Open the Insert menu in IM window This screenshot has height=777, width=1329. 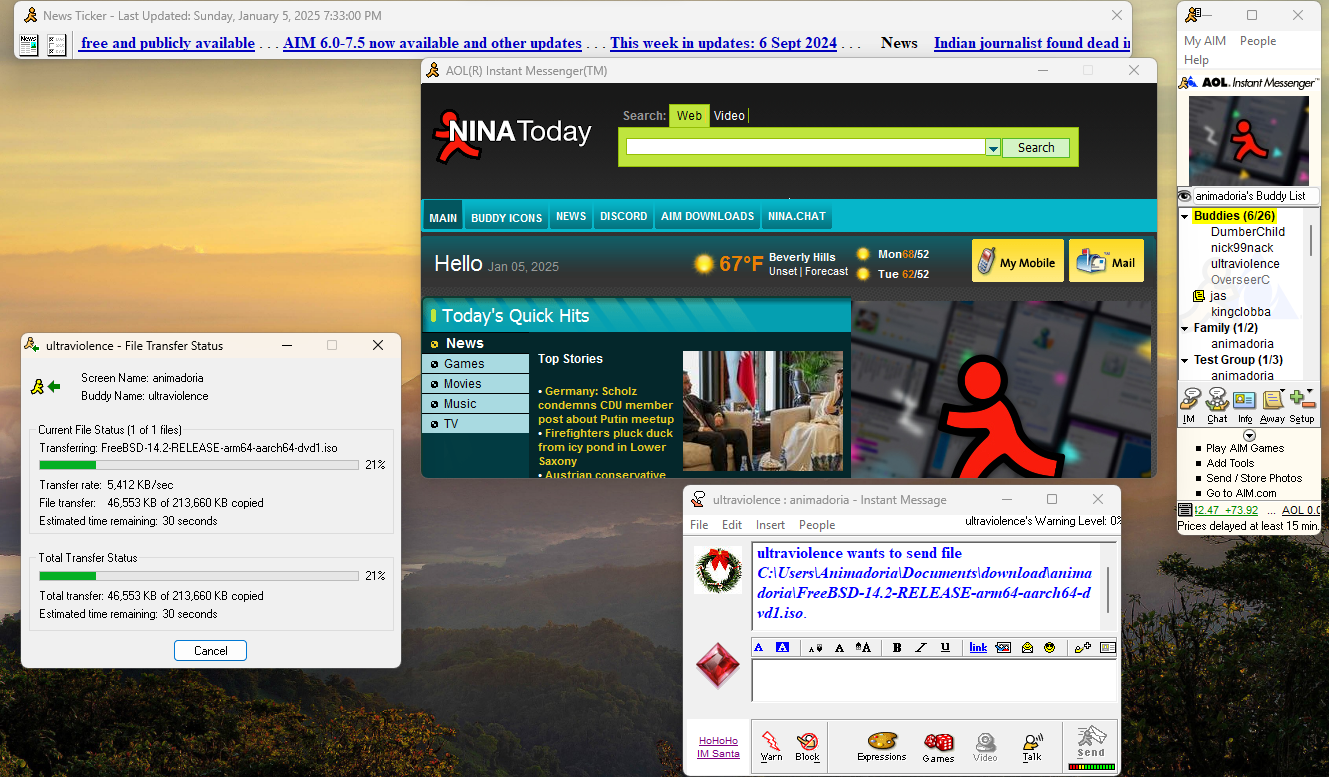click(770, 525)
